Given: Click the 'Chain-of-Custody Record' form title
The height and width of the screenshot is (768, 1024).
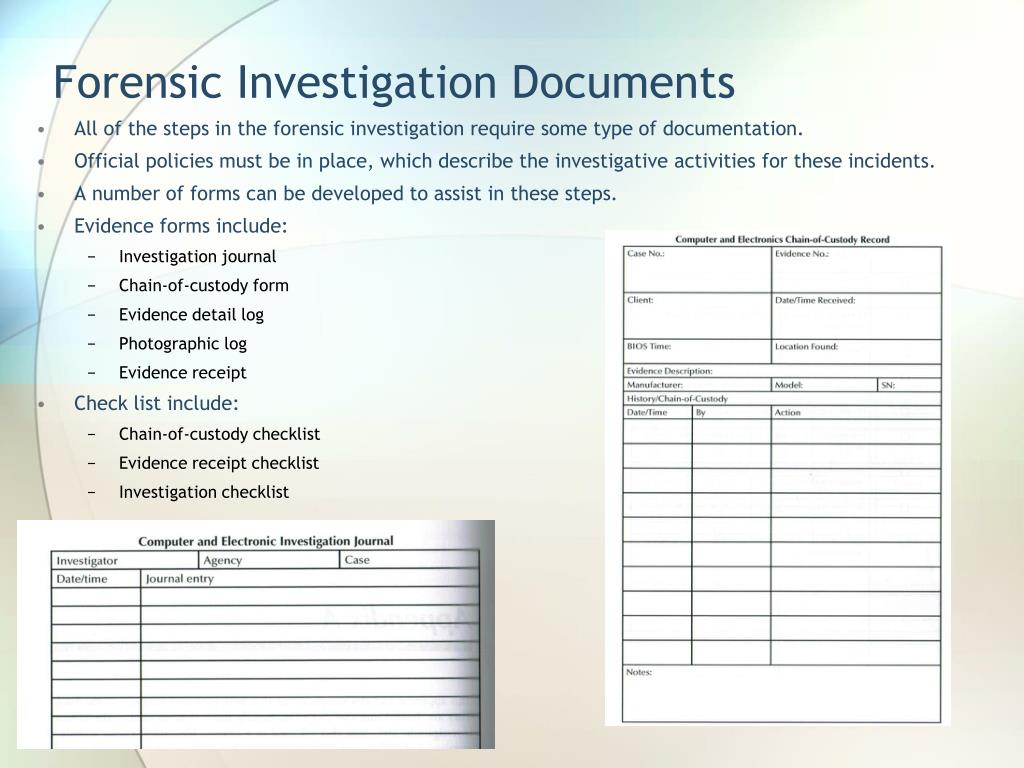Looking at the screenshot, I should (782, 239).
